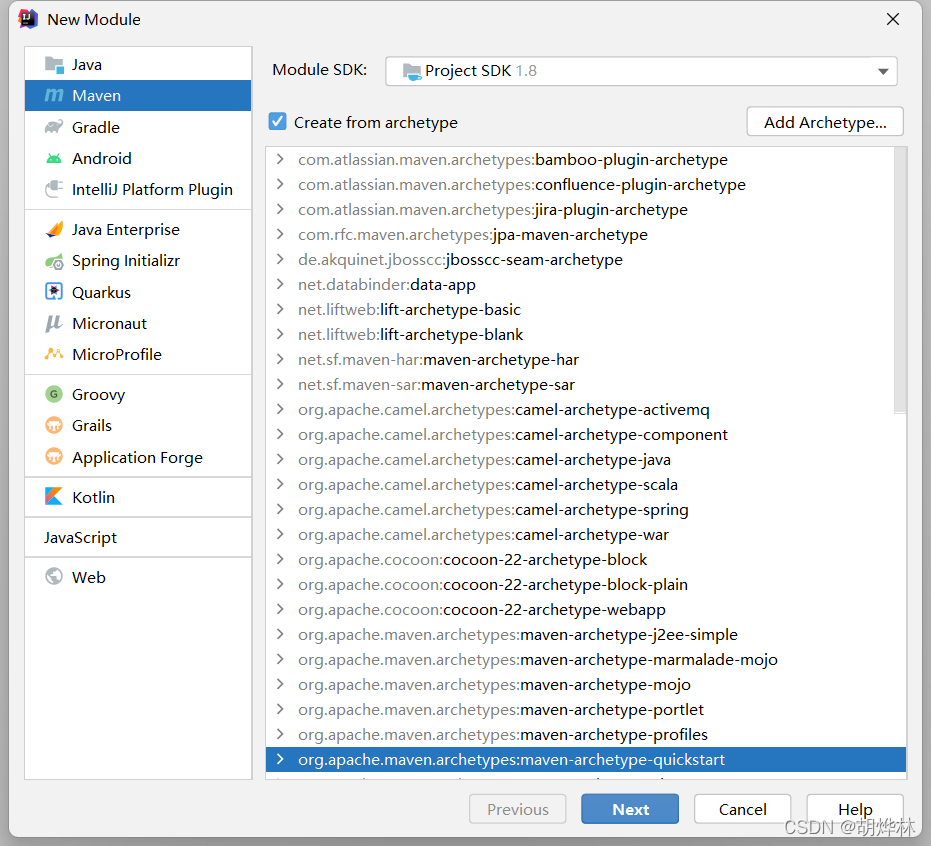The width and height of the screenshot is (931, 846).
Task: Close the New Module dialog
Action: pyautogui.click(x=892, y=20)
